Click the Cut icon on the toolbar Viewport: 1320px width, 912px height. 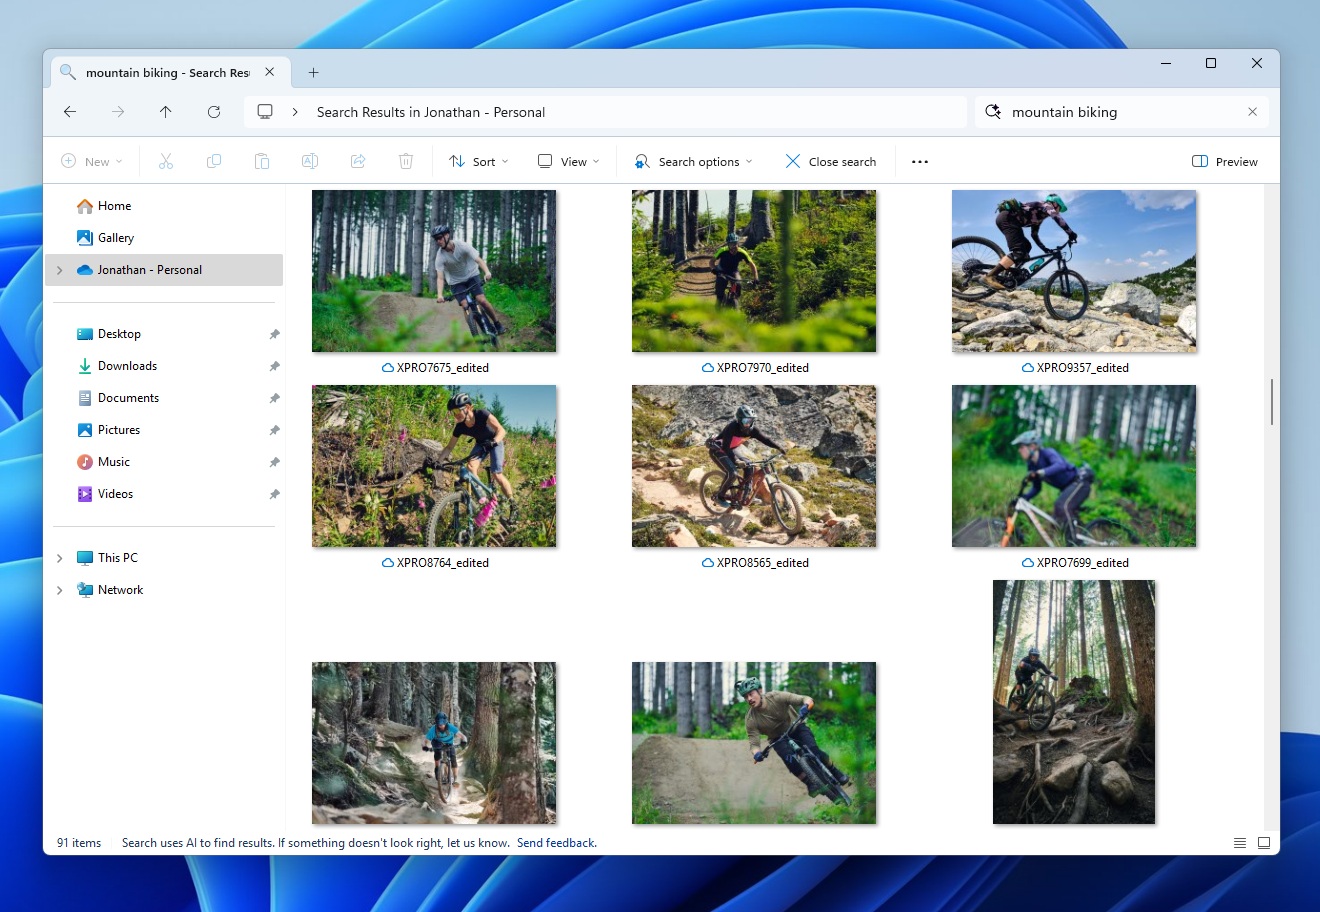166,161
